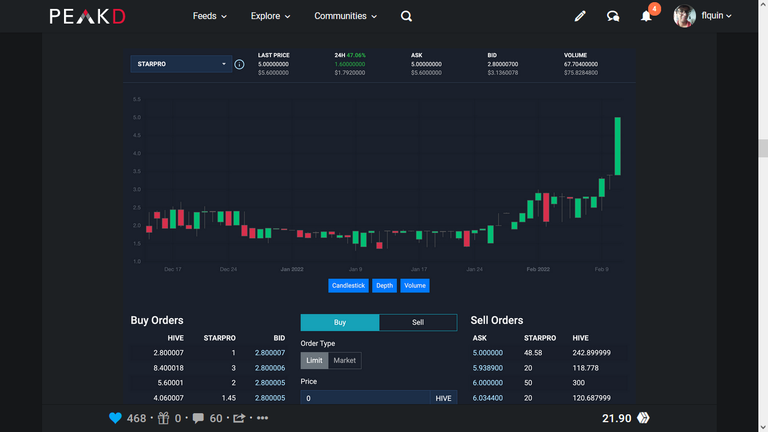View notifications bell icon
Image resolution: width=768 pixels, height=432 pixels.
[x=647, y=16]
